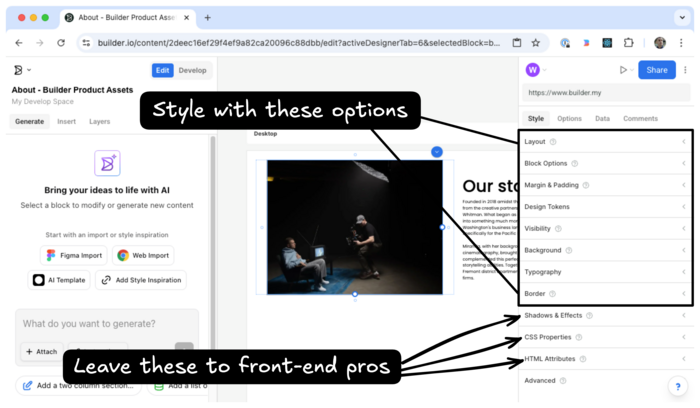Expand the Shadows & Effects section
Viewport: 700px width, 408px height.
pyautogui.click(x=606, y=316)
